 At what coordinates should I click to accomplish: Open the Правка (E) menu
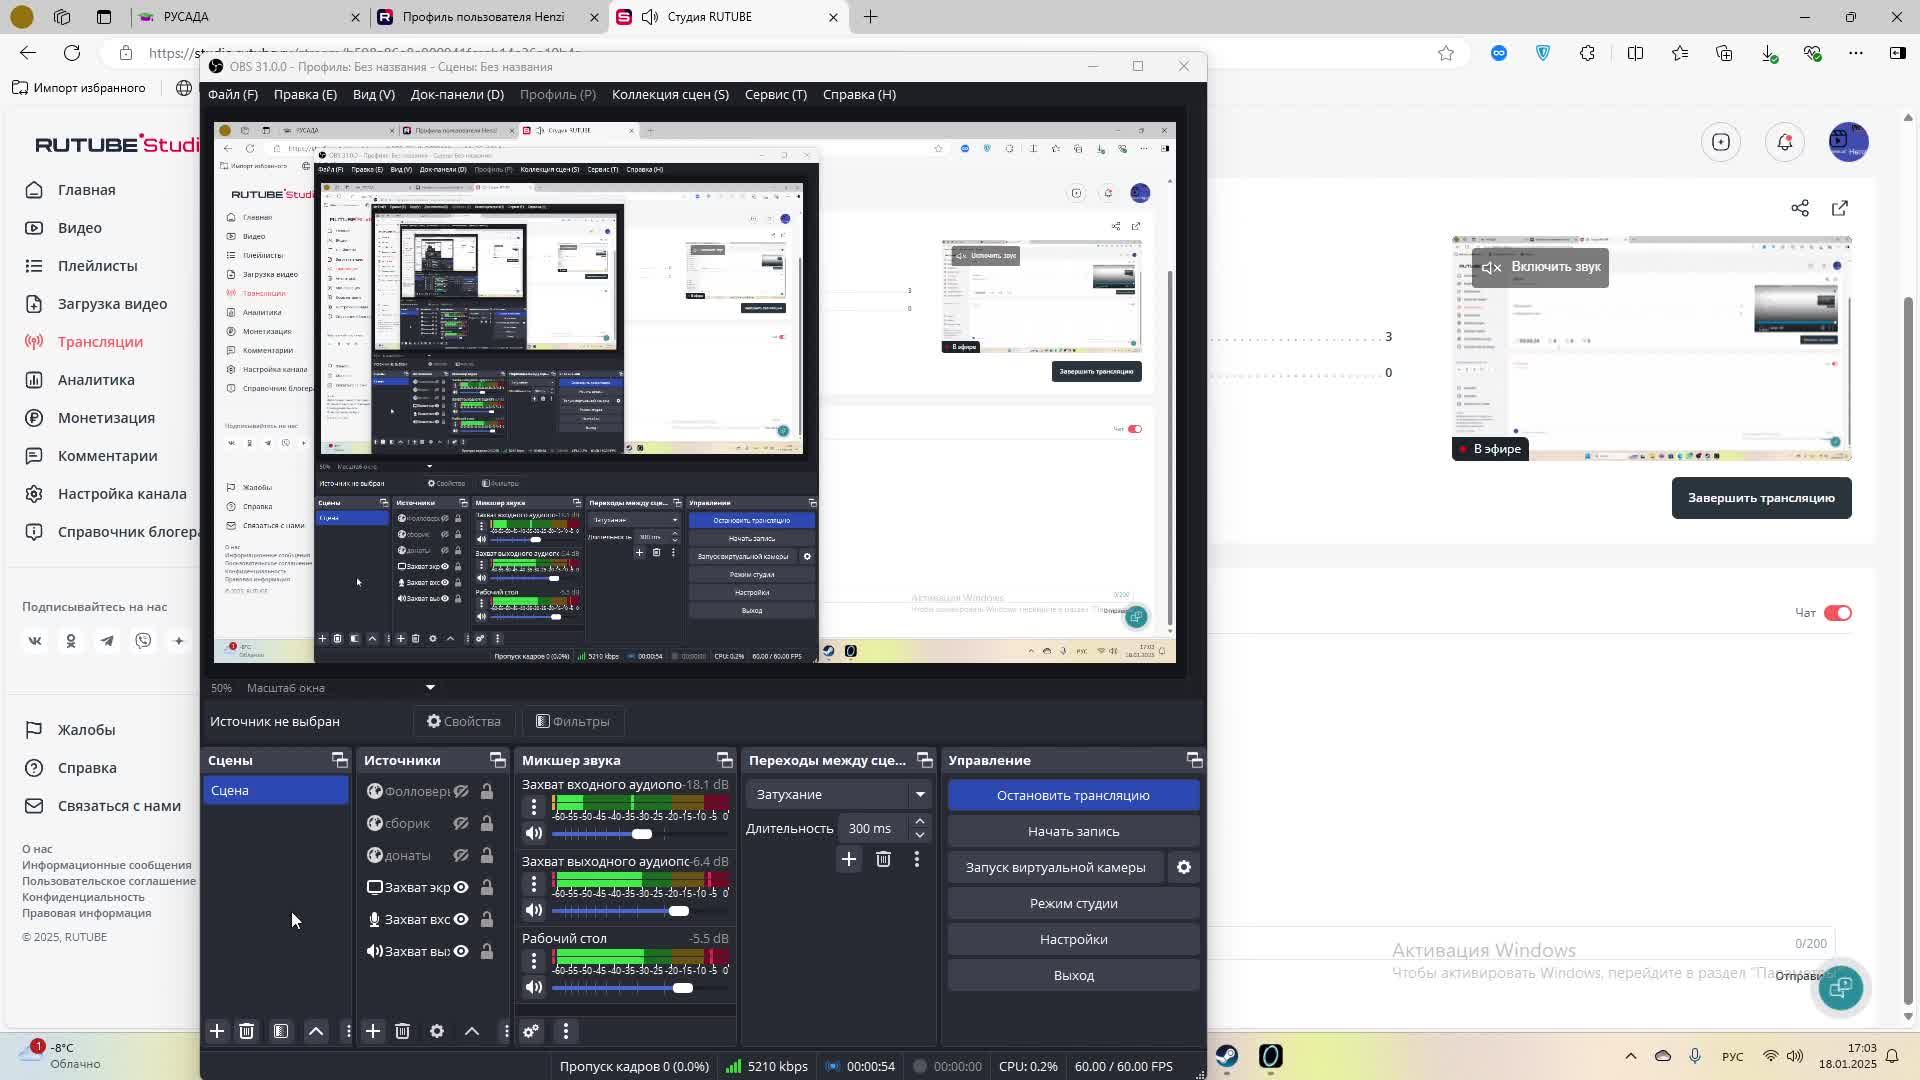pos(305,94)
